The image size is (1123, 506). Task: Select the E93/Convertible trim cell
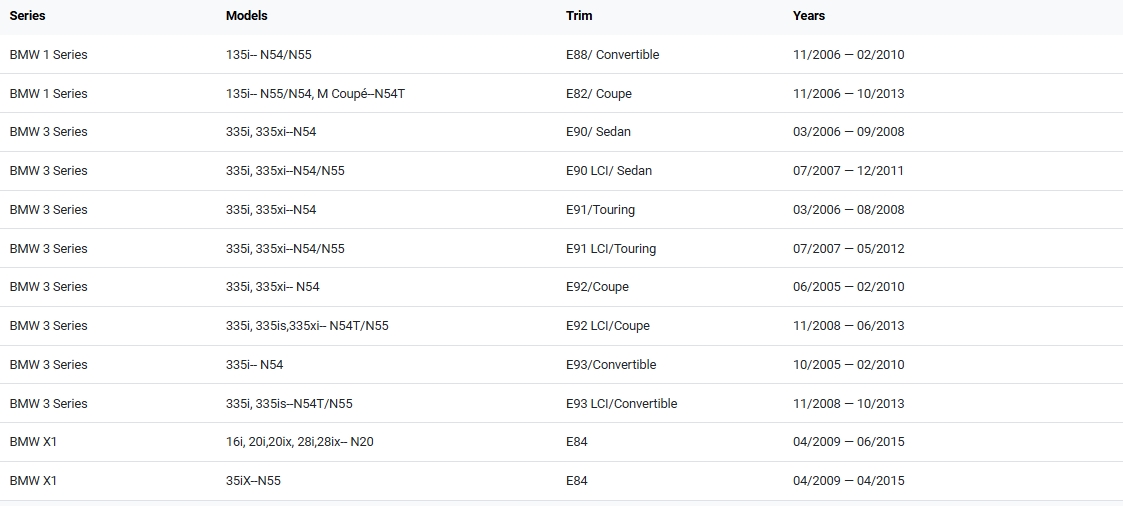[611, 365]
